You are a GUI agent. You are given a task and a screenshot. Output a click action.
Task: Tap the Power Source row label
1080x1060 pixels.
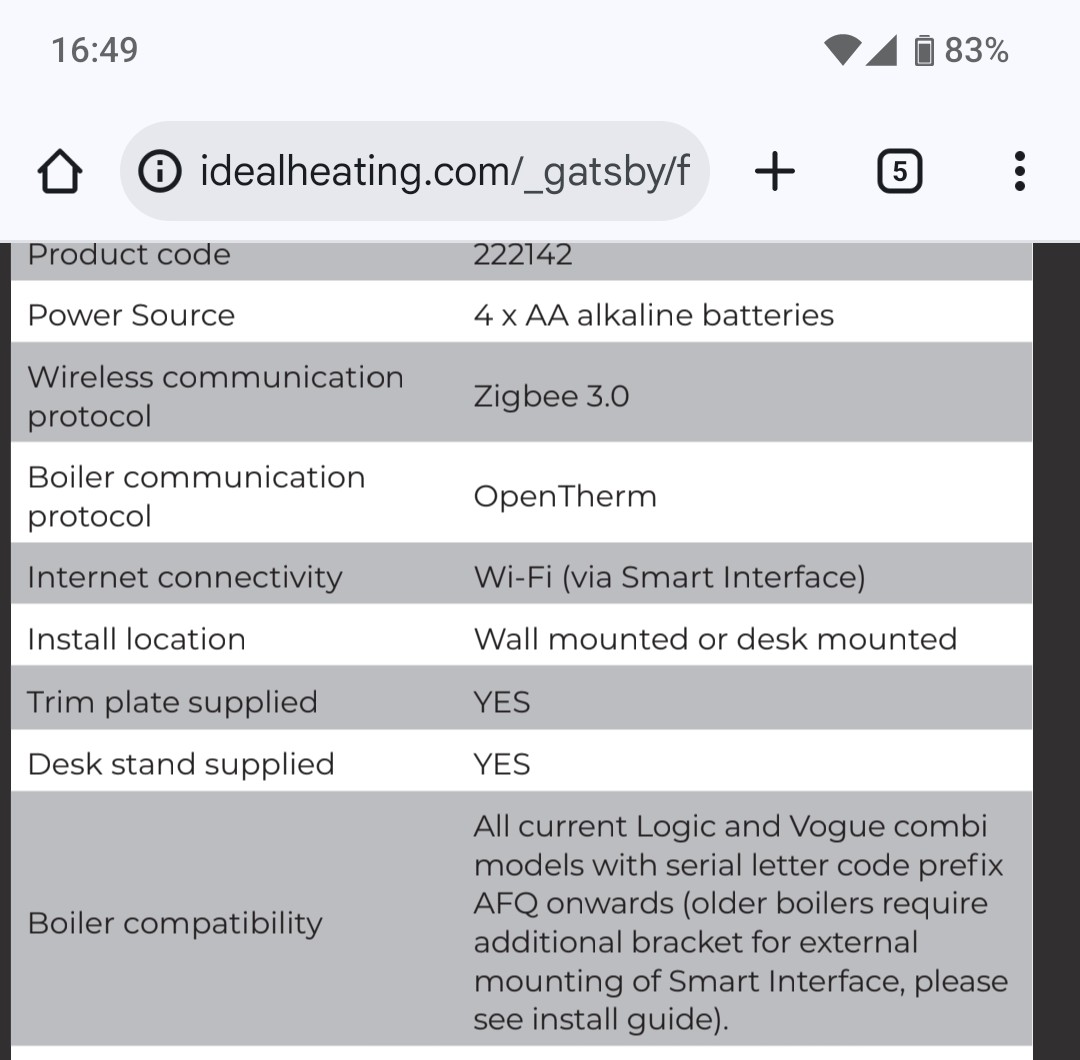[131, 315]
